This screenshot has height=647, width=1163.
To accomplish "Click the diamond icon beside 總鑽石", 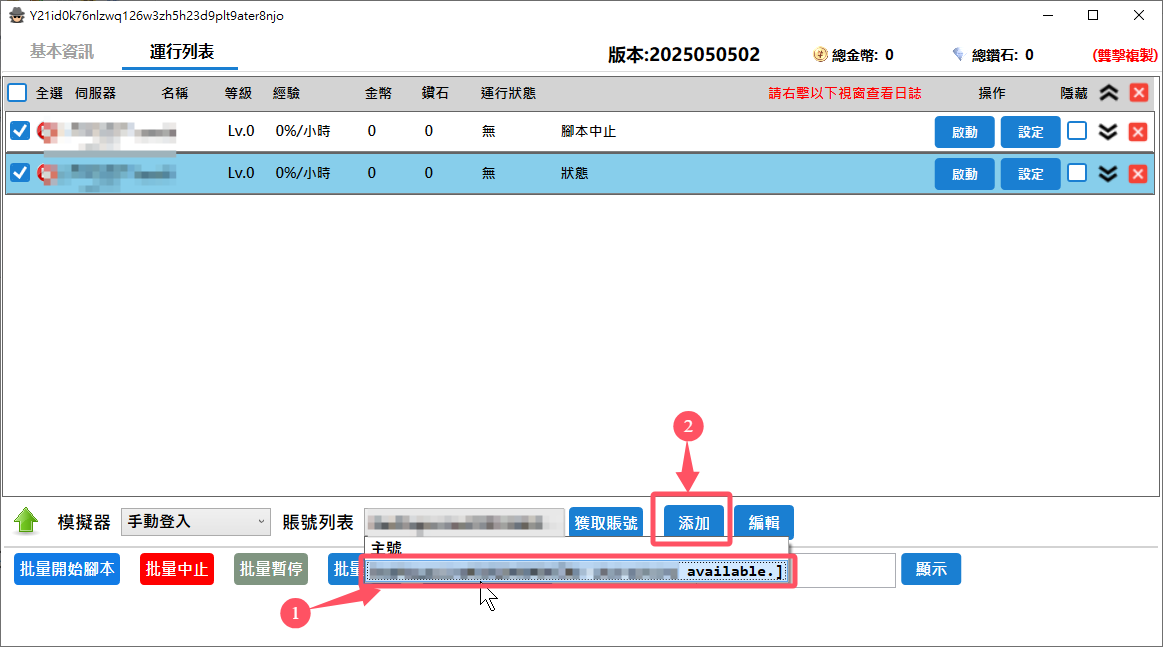I will pos(958,55).
